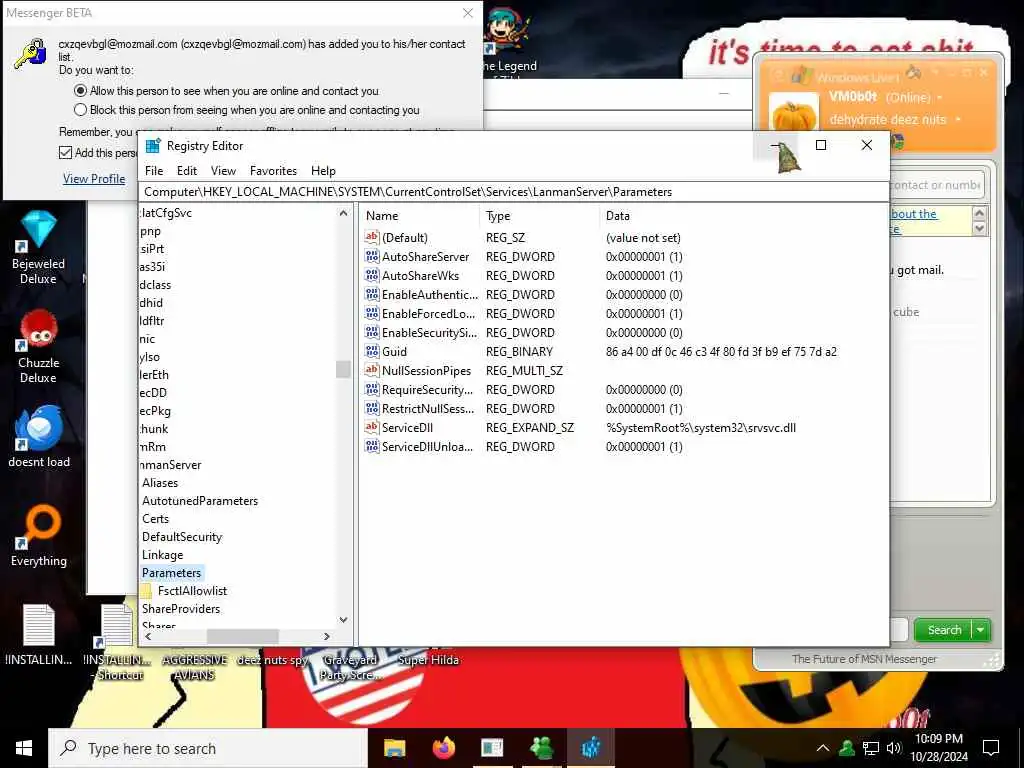Click the taskbar search box
The height and width of the screenshot is (768, 1024).
point(208,748)
